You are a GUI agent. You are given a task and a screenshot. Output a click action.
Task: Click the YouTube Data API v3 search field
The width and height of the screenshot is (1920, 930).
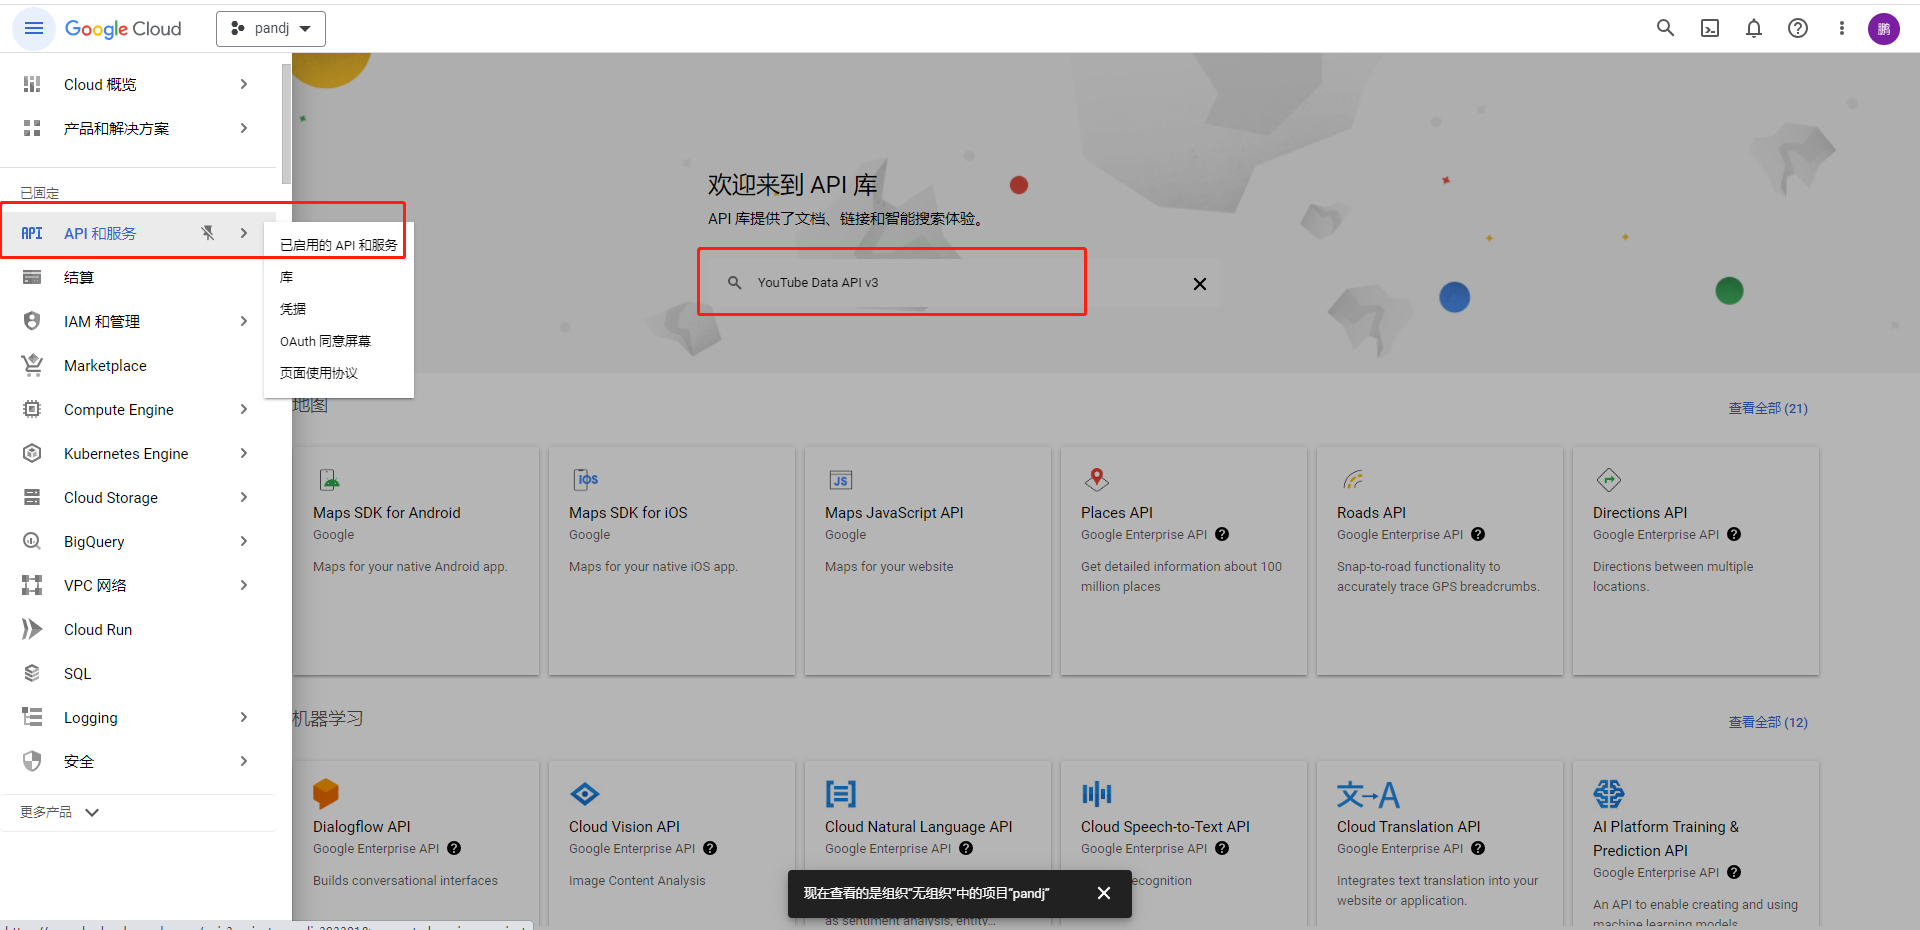click(x=900, y=283)
